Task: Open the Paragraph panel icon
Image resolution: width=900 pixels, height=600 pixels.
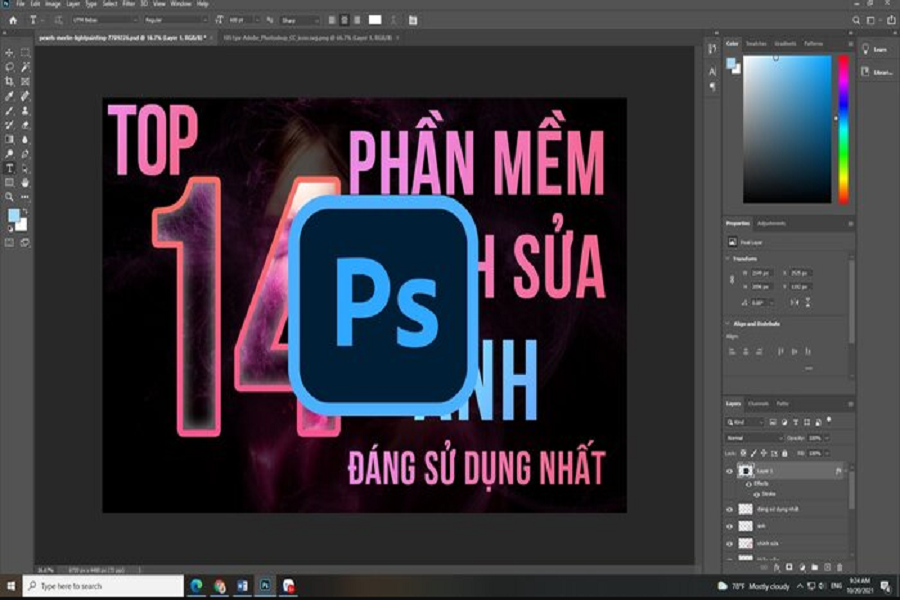Action: click(712, 87)
